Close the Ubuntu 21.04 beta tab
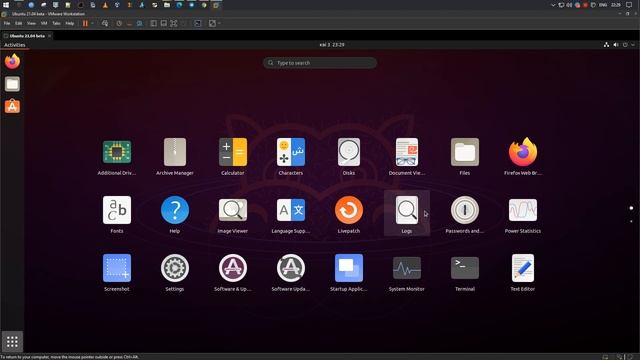 pos(49,36)
